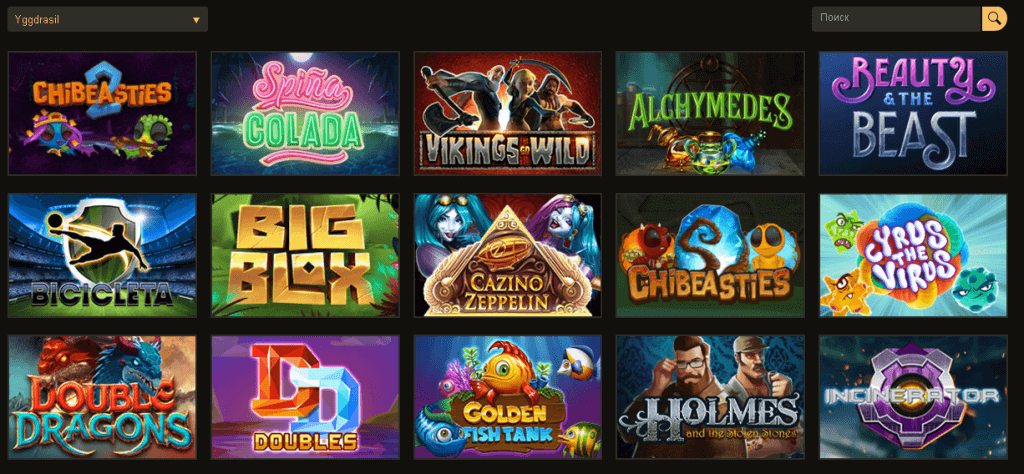Open the Chibeasties 2 game
This screenshot has width=1024, height=474.
pyautogui.click(x=102, y=114)
